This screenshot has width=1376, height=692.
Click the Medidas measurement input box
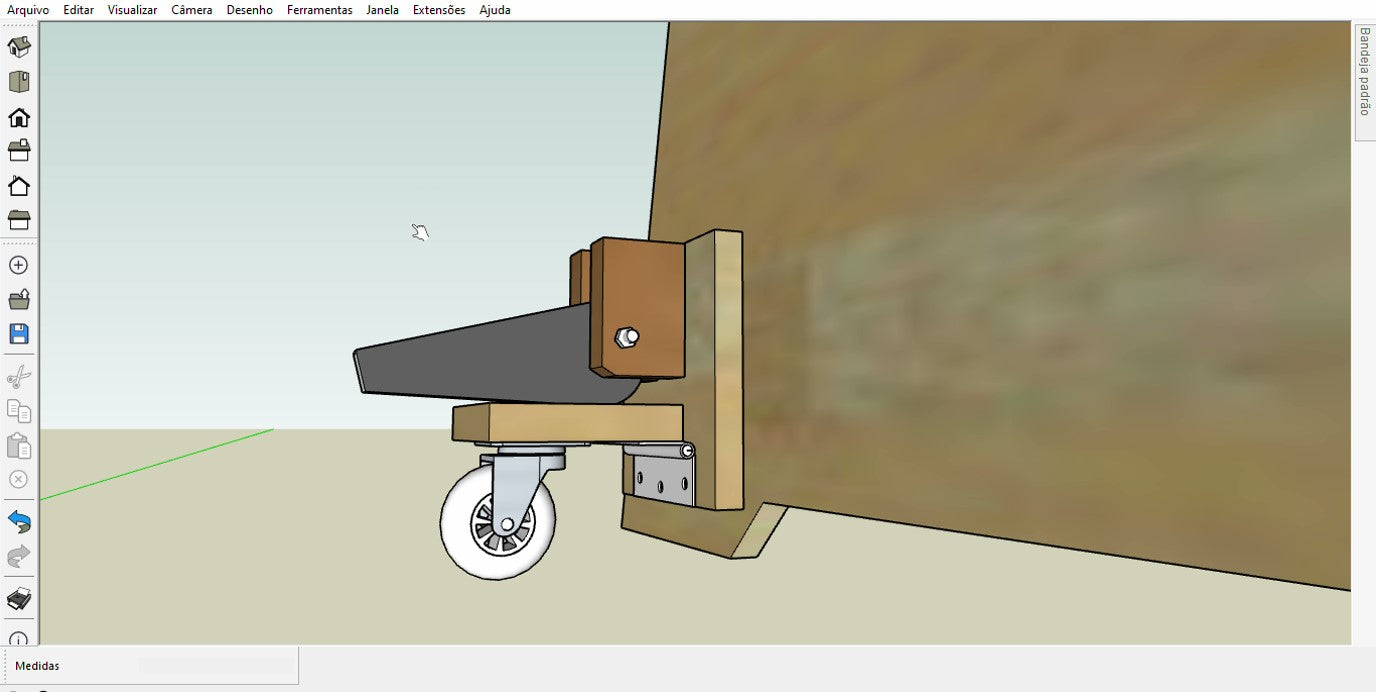click(217, 665)
